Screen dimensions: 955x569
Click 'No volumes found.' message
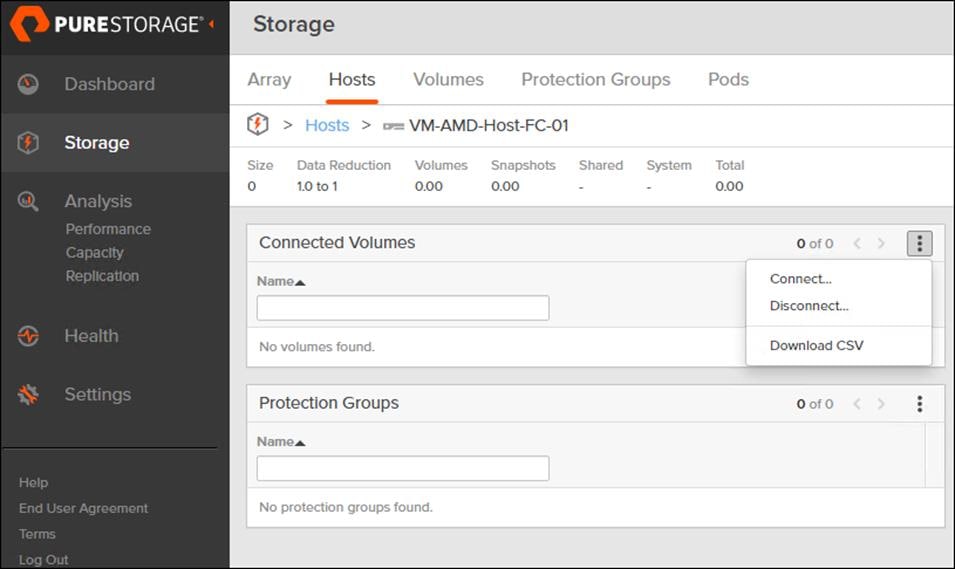coord(317,347)
